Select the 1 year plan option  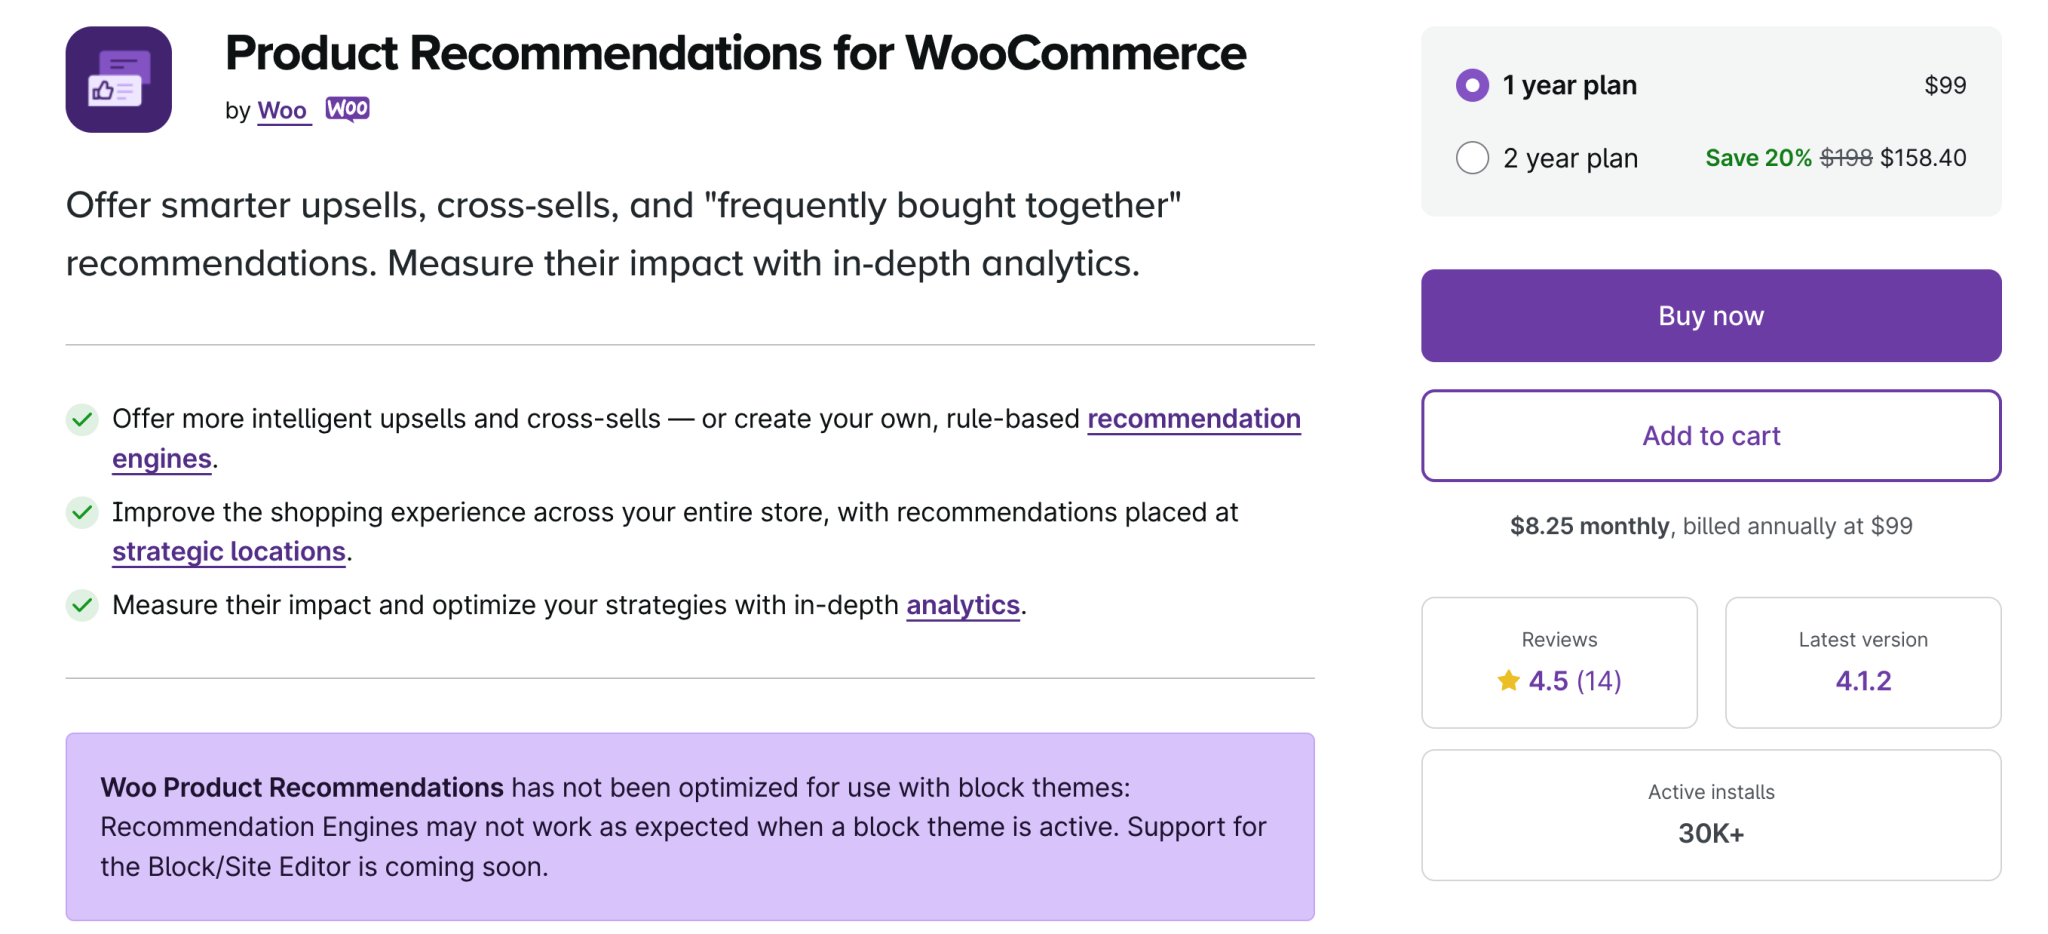tap(1472, 86)
